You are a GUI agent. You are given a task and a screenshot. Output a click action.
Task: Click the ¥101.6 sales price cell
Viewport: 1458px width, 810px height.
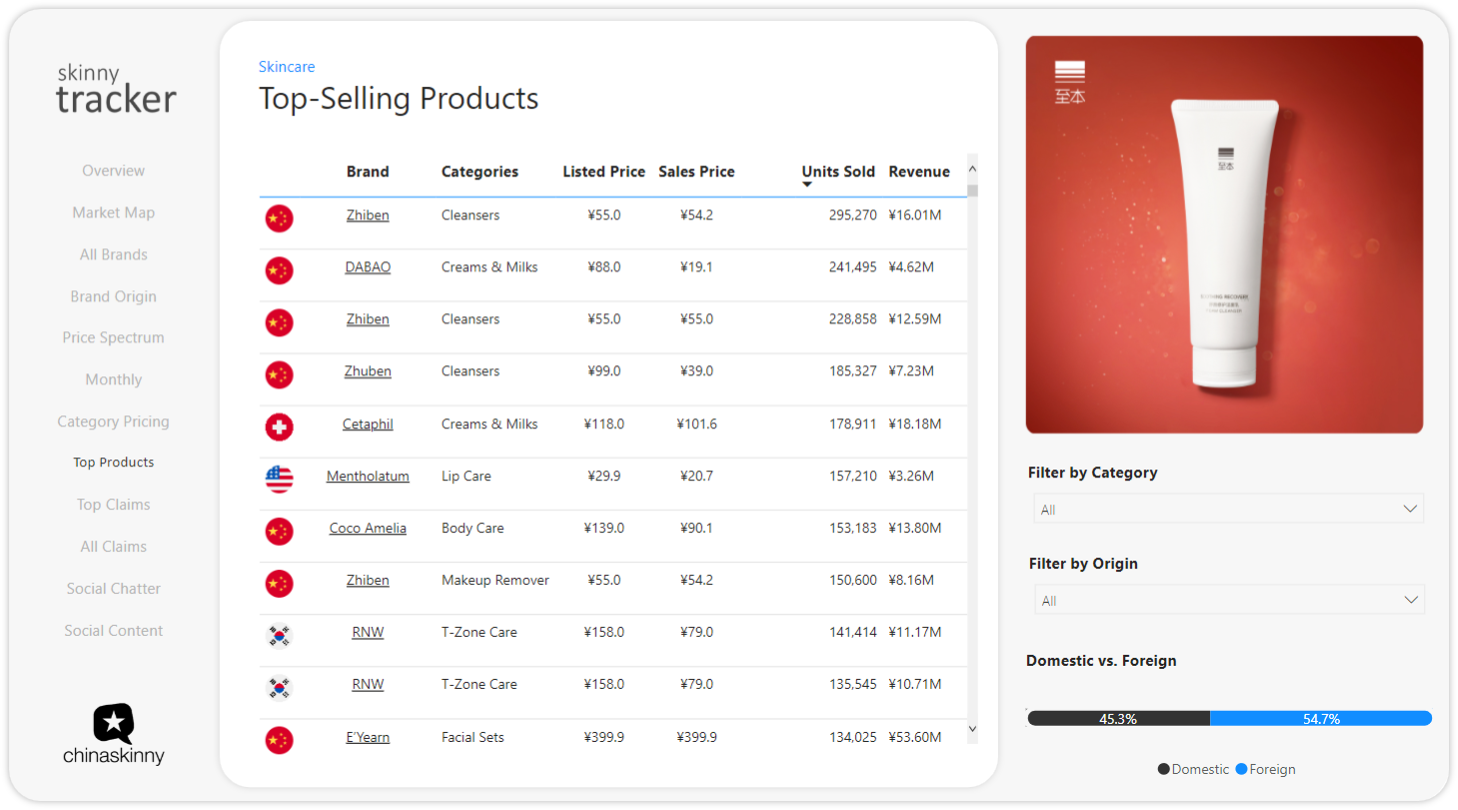click(697, 424)
